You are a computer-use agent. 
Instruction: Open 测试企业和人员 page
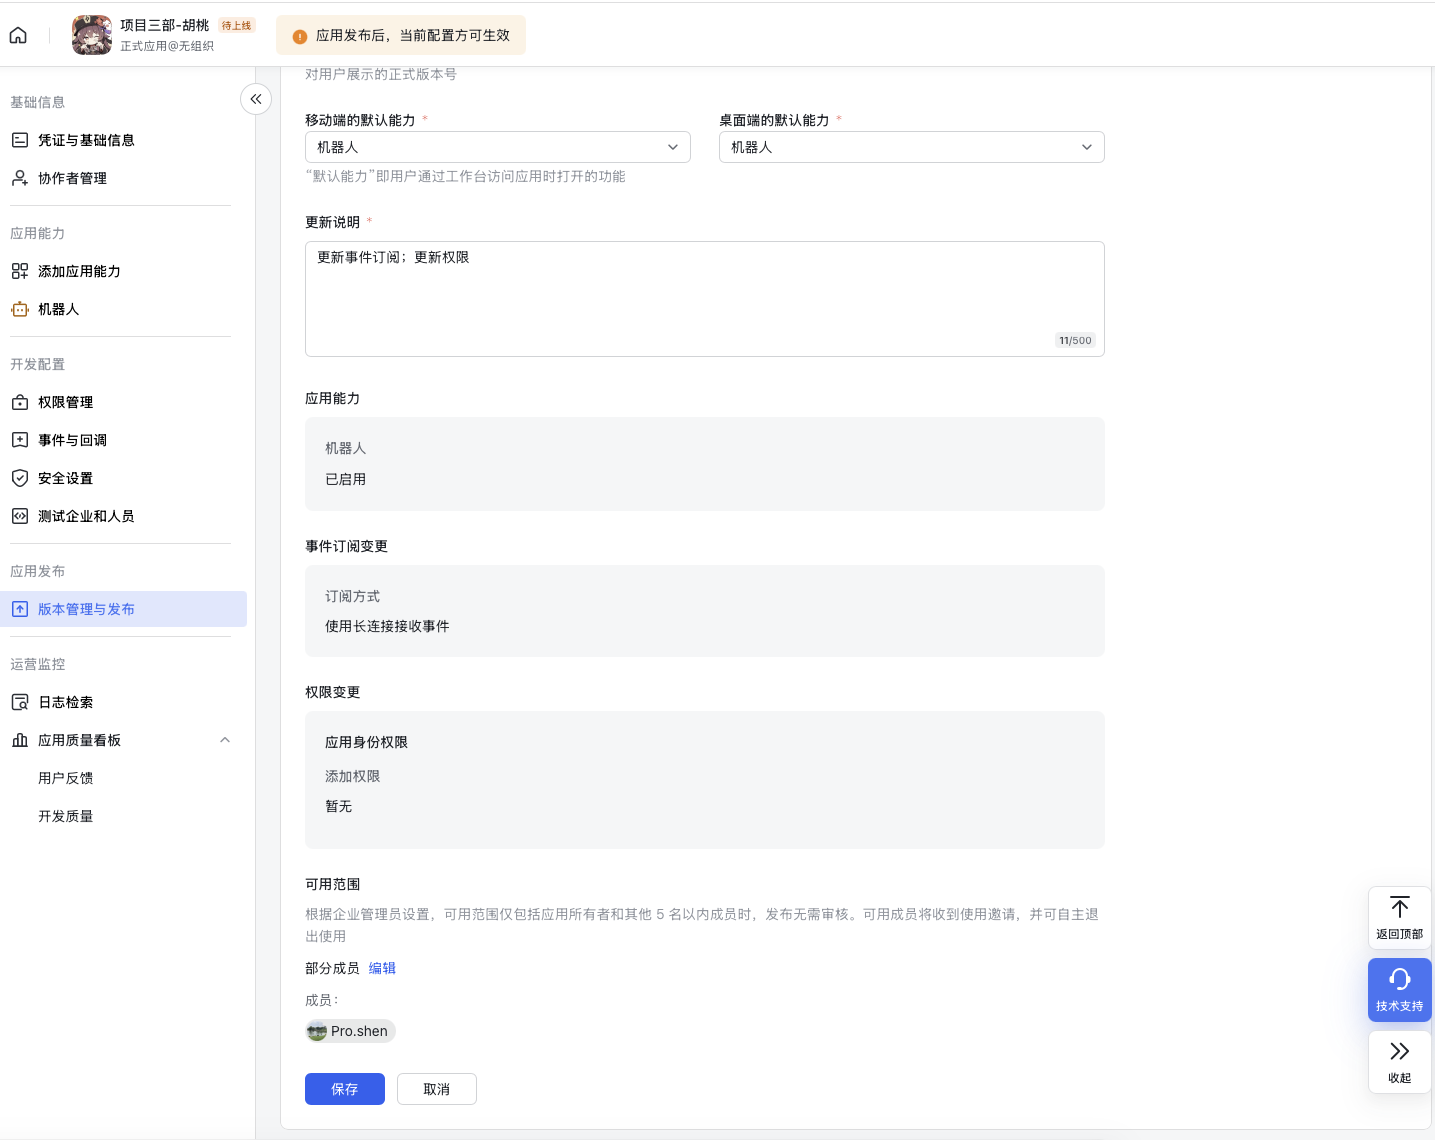tap(86, 516)
